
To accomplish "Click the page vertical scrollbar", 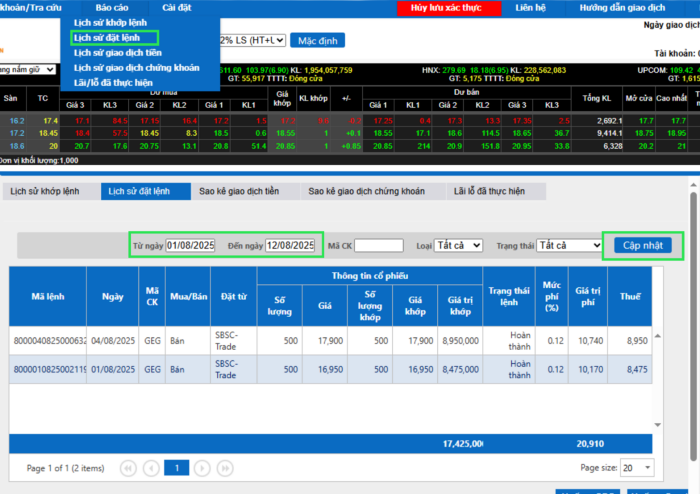I will tap(693, 326).
